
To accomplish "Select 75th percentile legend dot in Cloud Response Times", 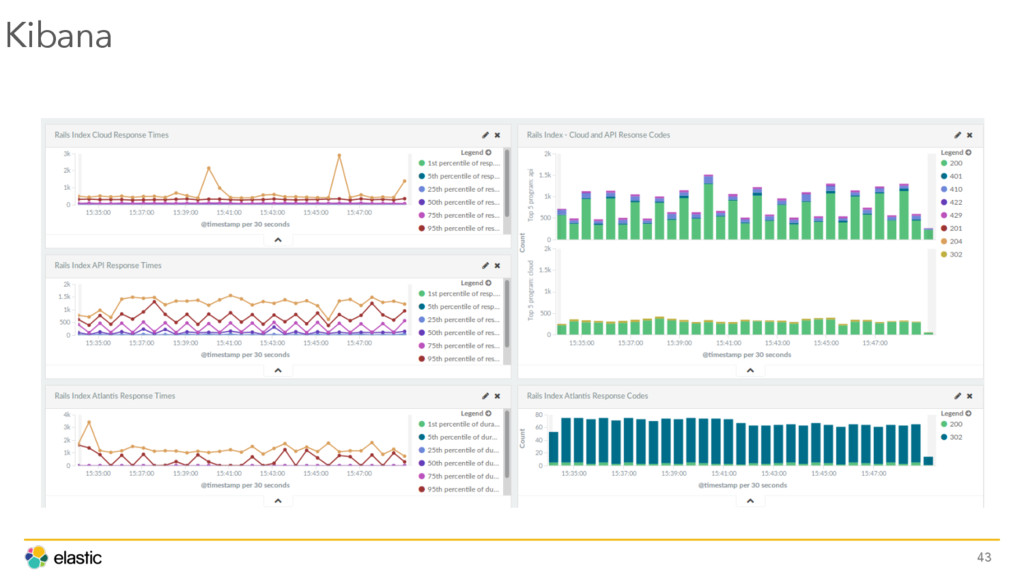I will (x=422, y=216).
